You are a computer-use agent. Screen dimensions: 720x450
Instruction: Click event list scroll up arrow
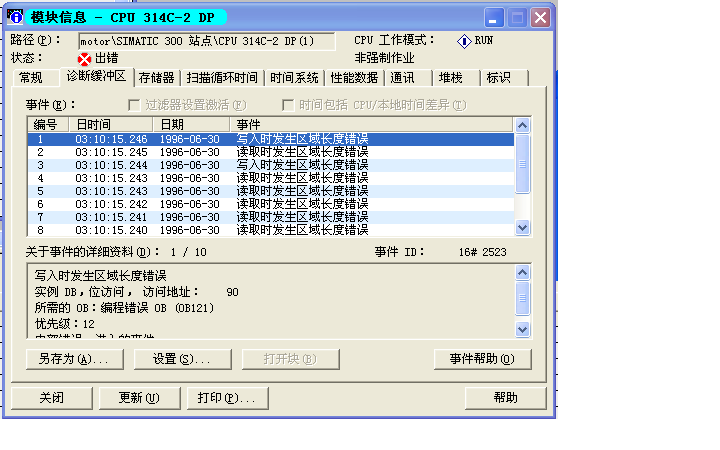tap(523, 125)
